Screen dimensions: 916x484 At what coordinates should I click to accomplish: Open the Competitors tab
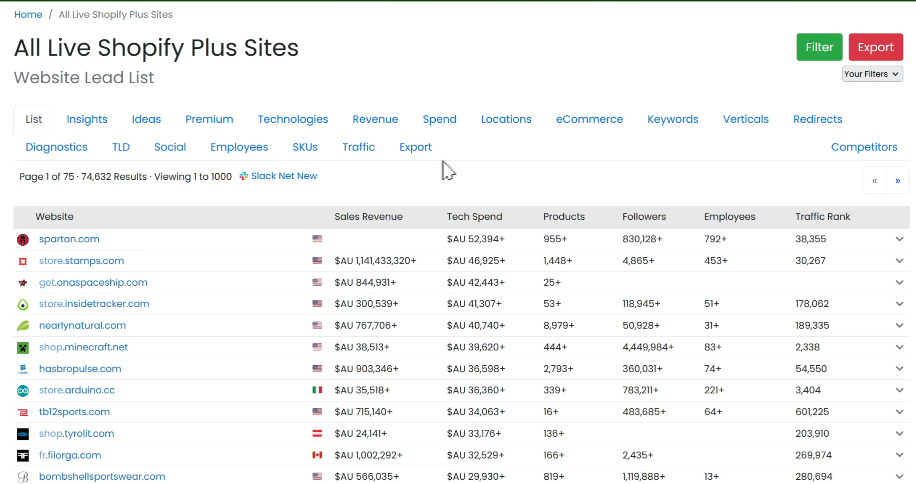coord(864,147)
